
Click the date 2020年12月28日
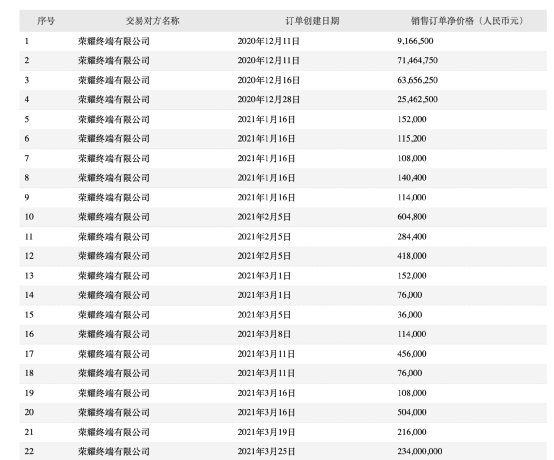[269, 100]
